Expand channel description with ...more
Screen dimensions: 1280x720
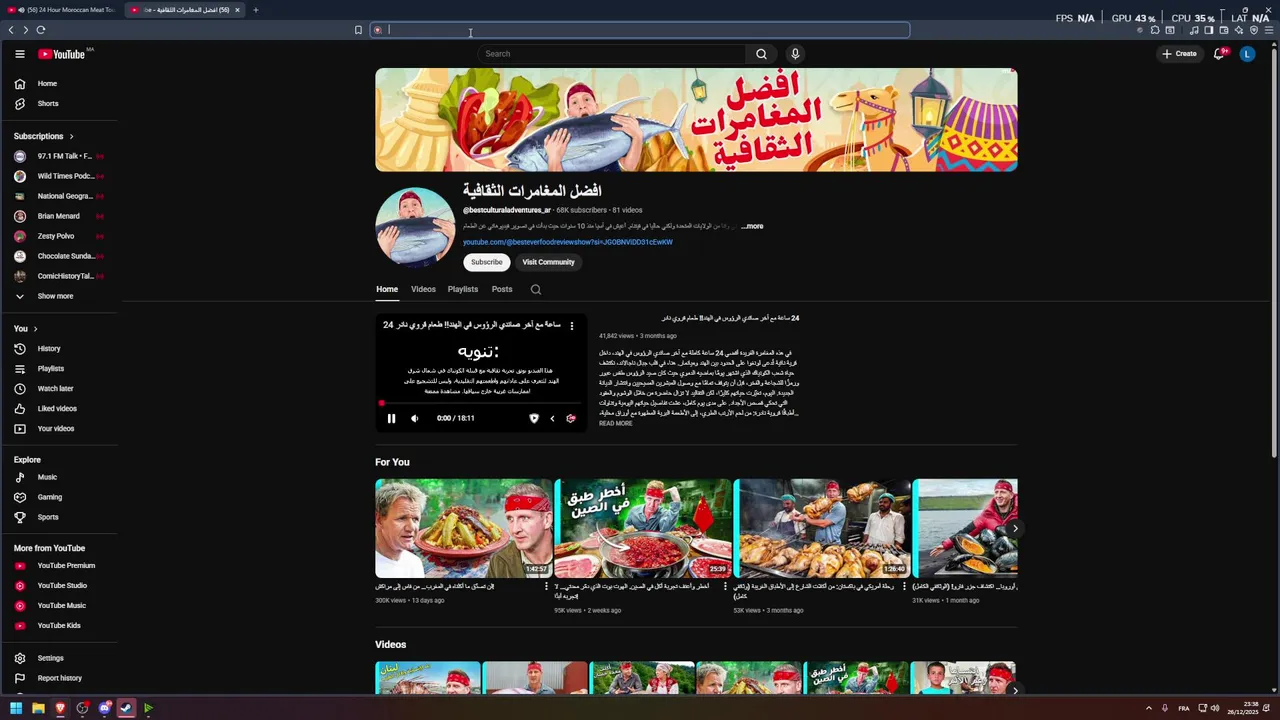pos(752,227)
